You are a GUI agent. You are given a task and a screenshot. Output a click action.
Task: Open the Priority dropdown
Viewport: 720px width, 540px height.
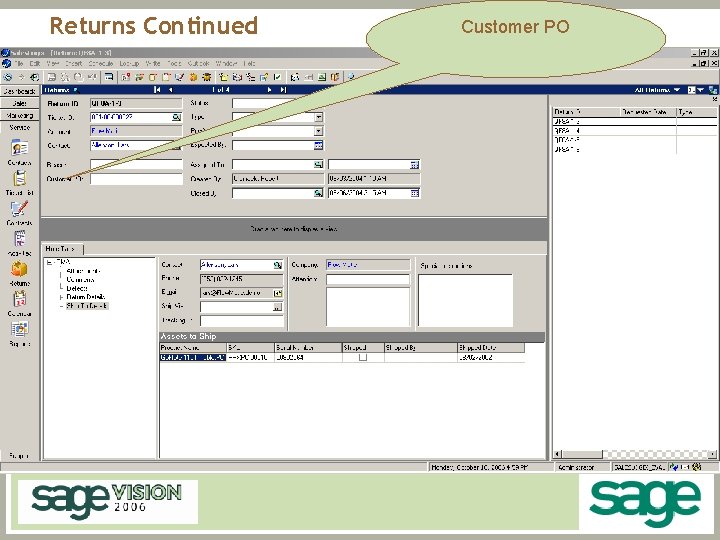click(318, 131)
